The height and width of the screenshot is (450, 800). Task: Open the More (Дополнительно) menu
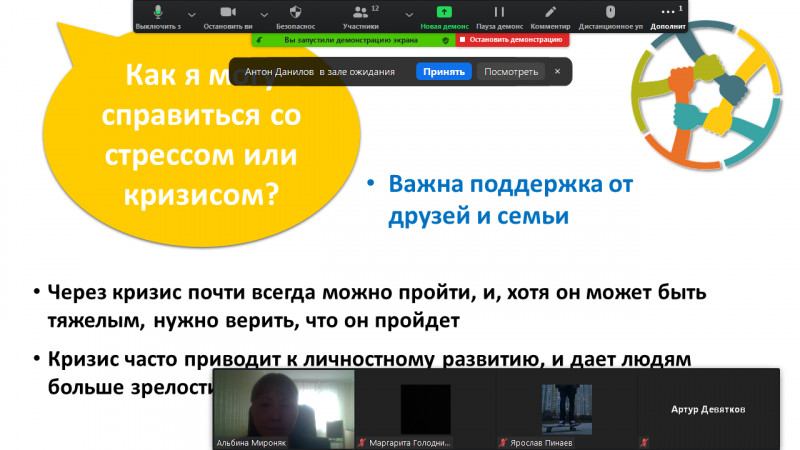pos(668,16)
